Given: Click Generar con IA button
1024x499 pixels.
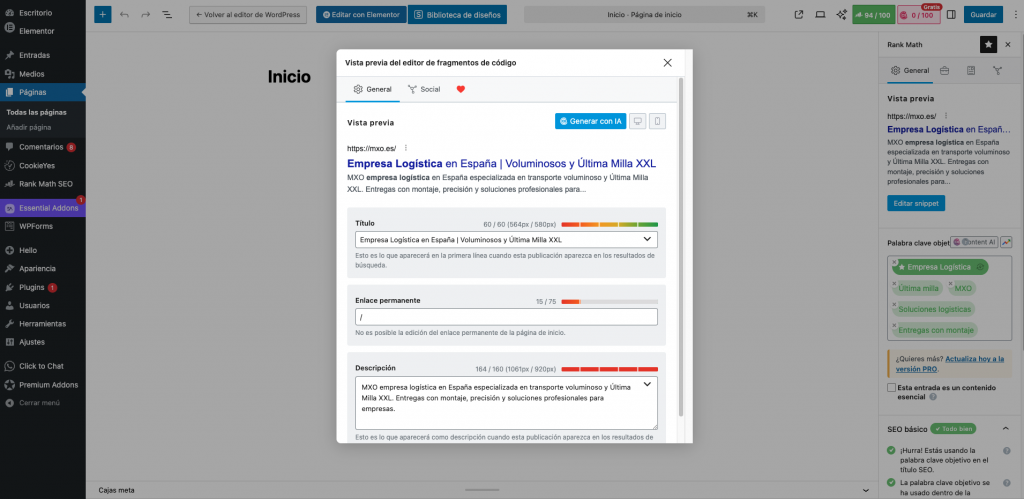Looking at the screenshot, I should click(x=590, y=121).
